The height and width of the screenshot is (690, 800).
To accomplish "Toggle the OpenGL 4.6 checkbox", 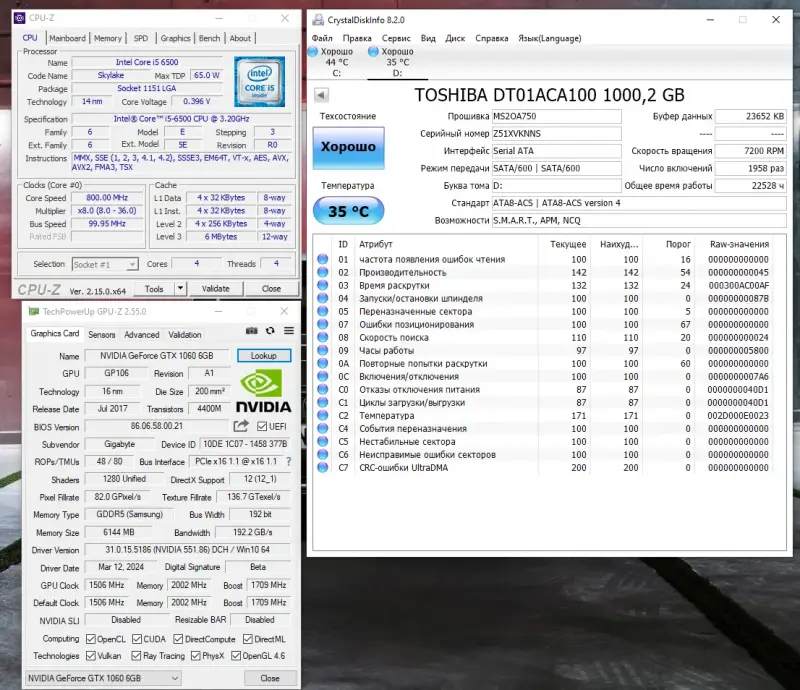I will point(236,655).
